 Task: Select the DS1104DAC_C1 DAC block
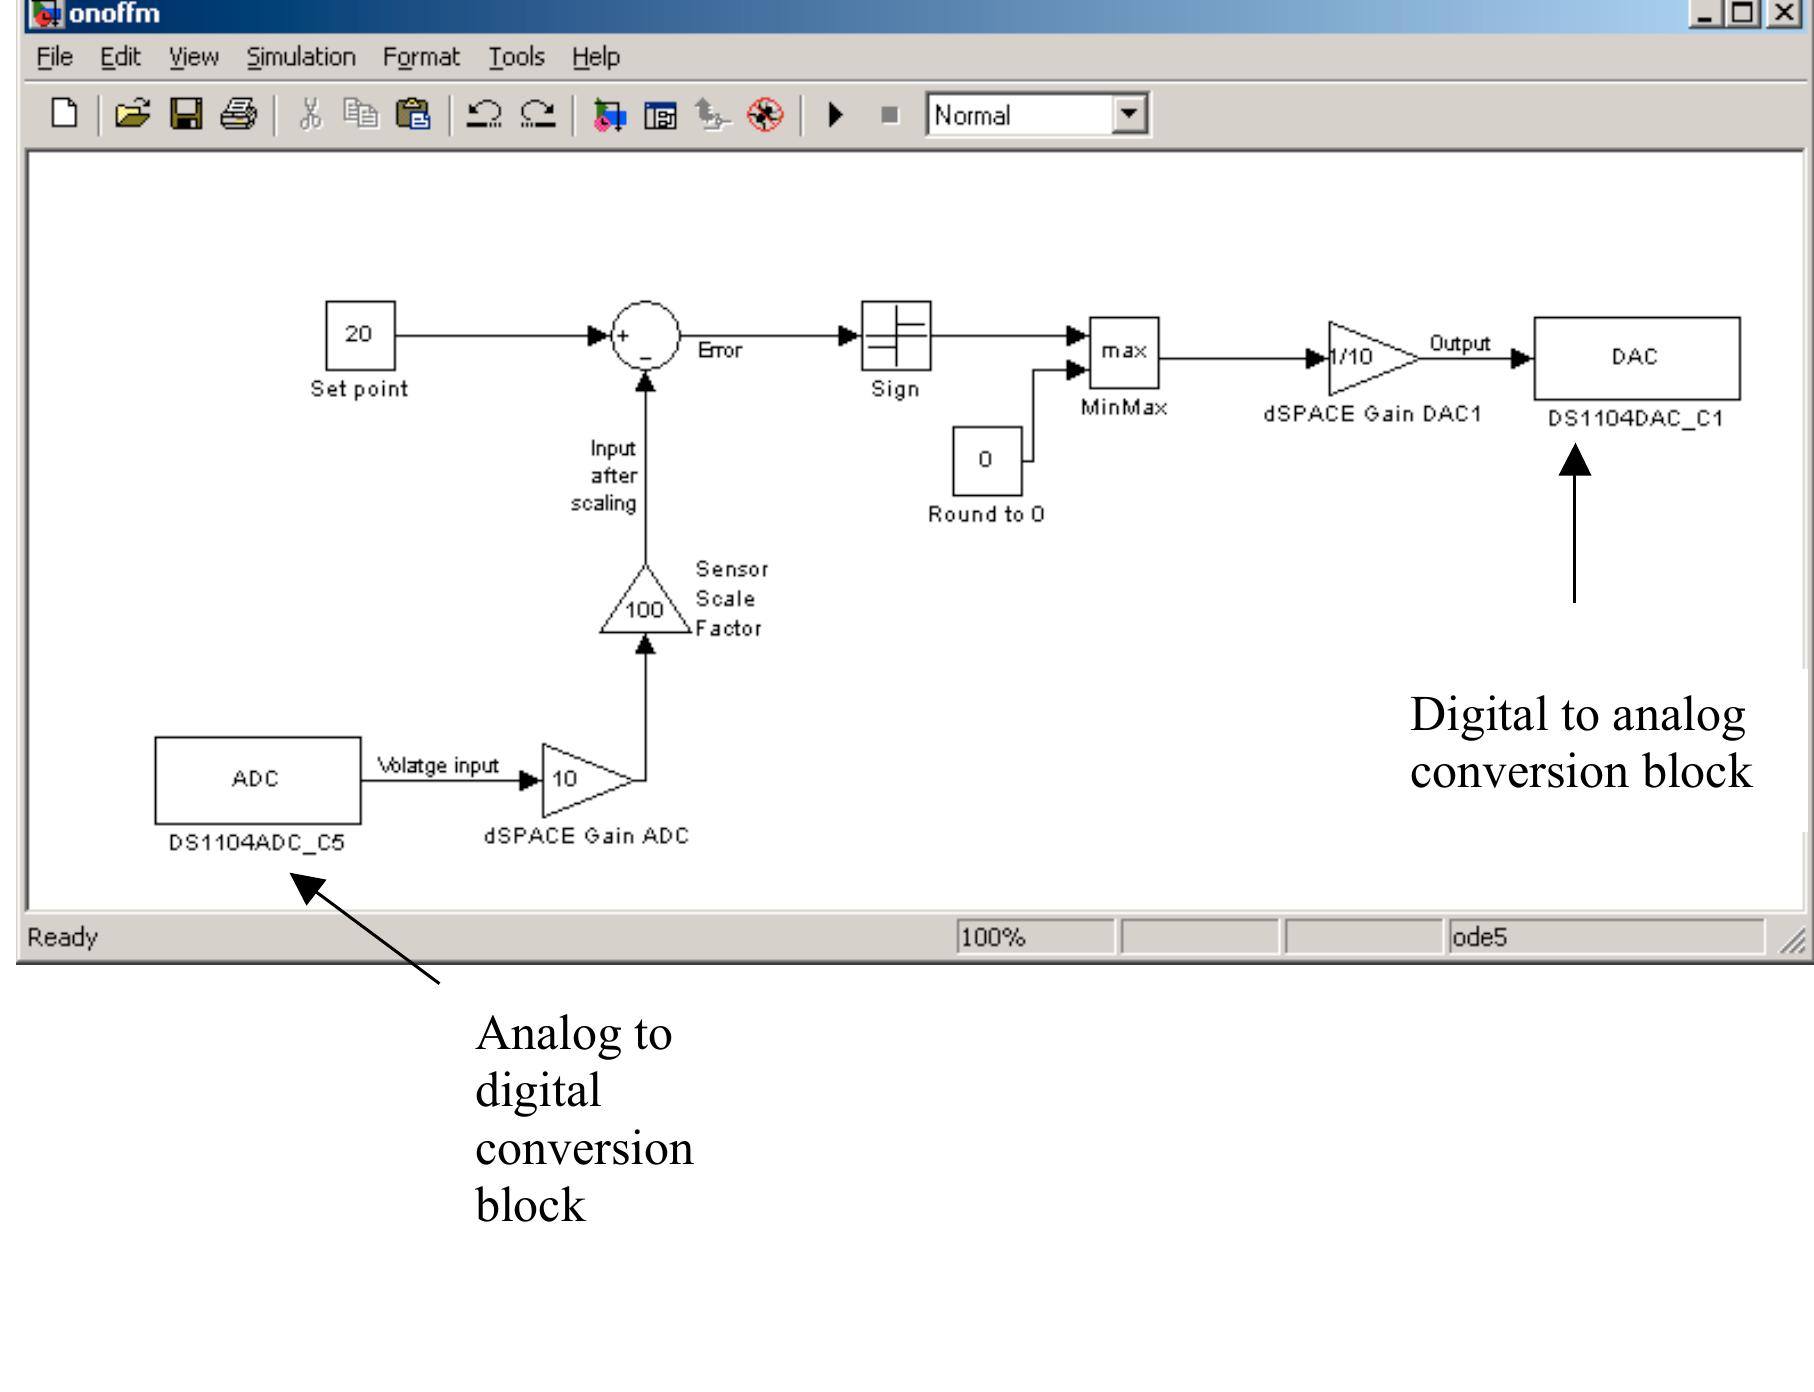coord(1637,355)
